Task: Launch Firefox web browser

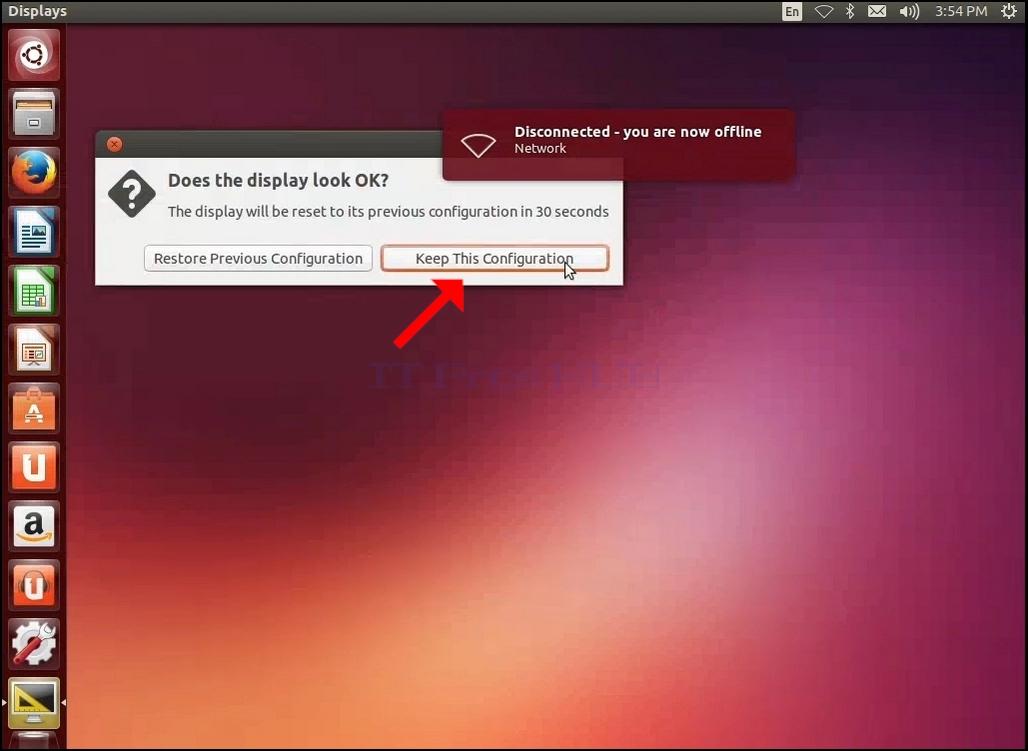Action: click(x=34, y=173)
